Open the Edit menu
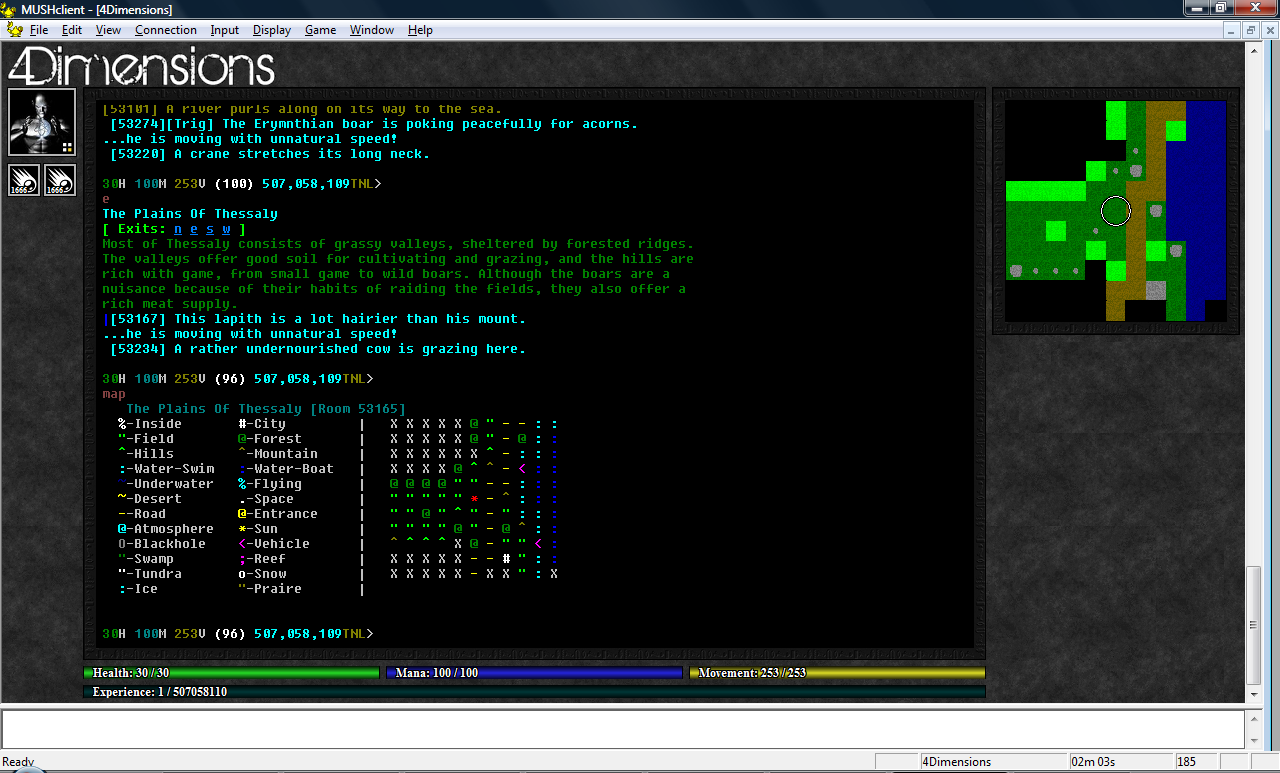This screenshot has height=773, width=1280. pyautogui.click(x=71, y=30)
